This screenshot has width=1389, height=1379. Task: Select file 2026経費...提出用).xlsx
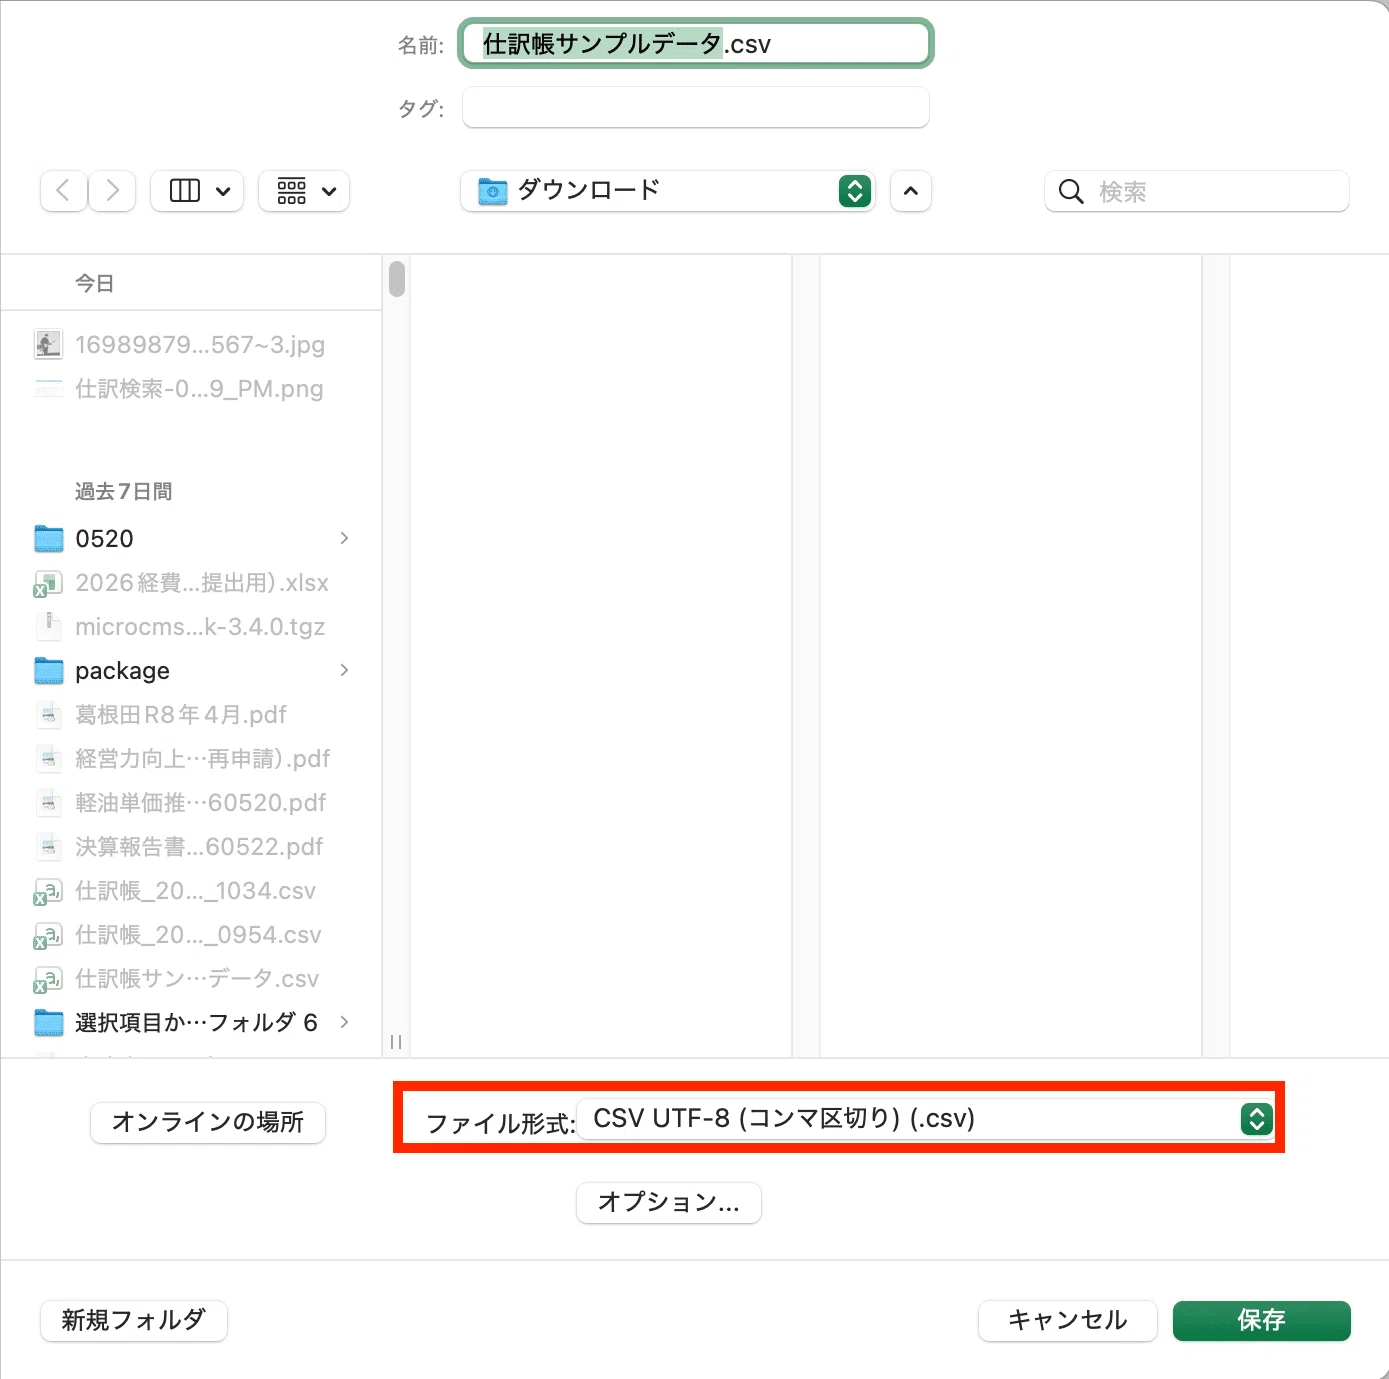pos(191,583)
